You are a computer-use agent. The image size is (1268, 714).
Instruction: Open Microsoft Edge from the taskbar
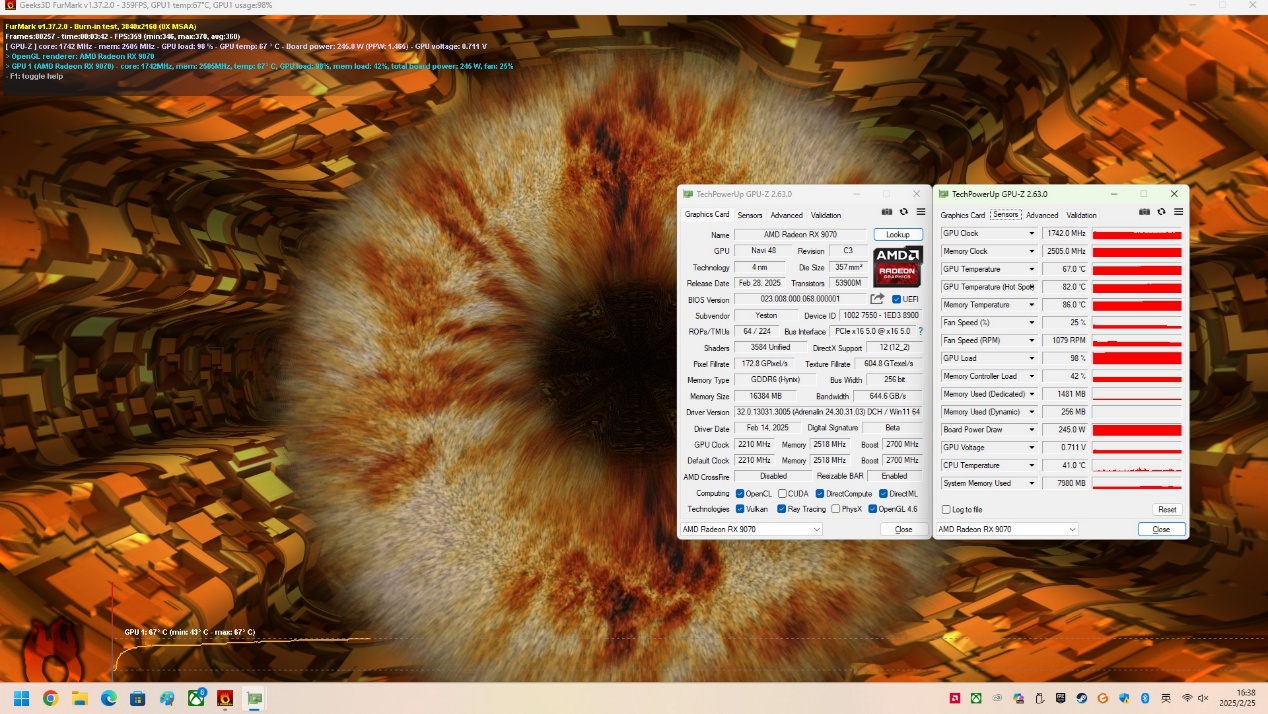(x=109, y=698)
